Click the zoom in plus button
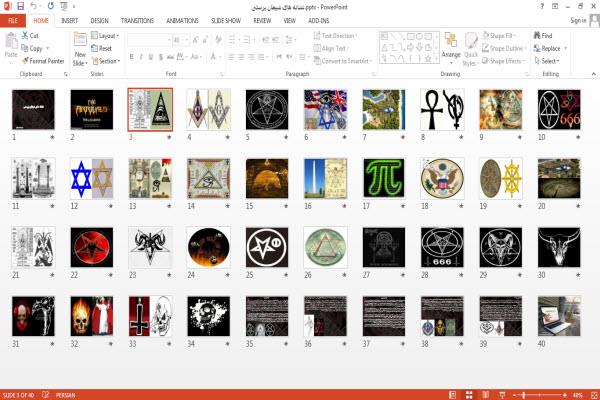The width and height of the screenshot is (600, 400). tap(564, 395)
